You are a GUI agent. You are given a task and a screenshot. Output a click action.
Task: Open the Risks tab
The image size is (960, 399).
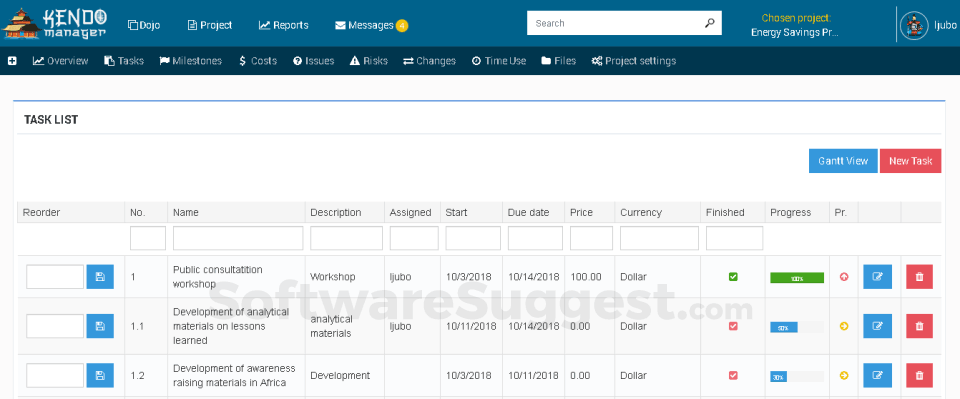[369, 61]
